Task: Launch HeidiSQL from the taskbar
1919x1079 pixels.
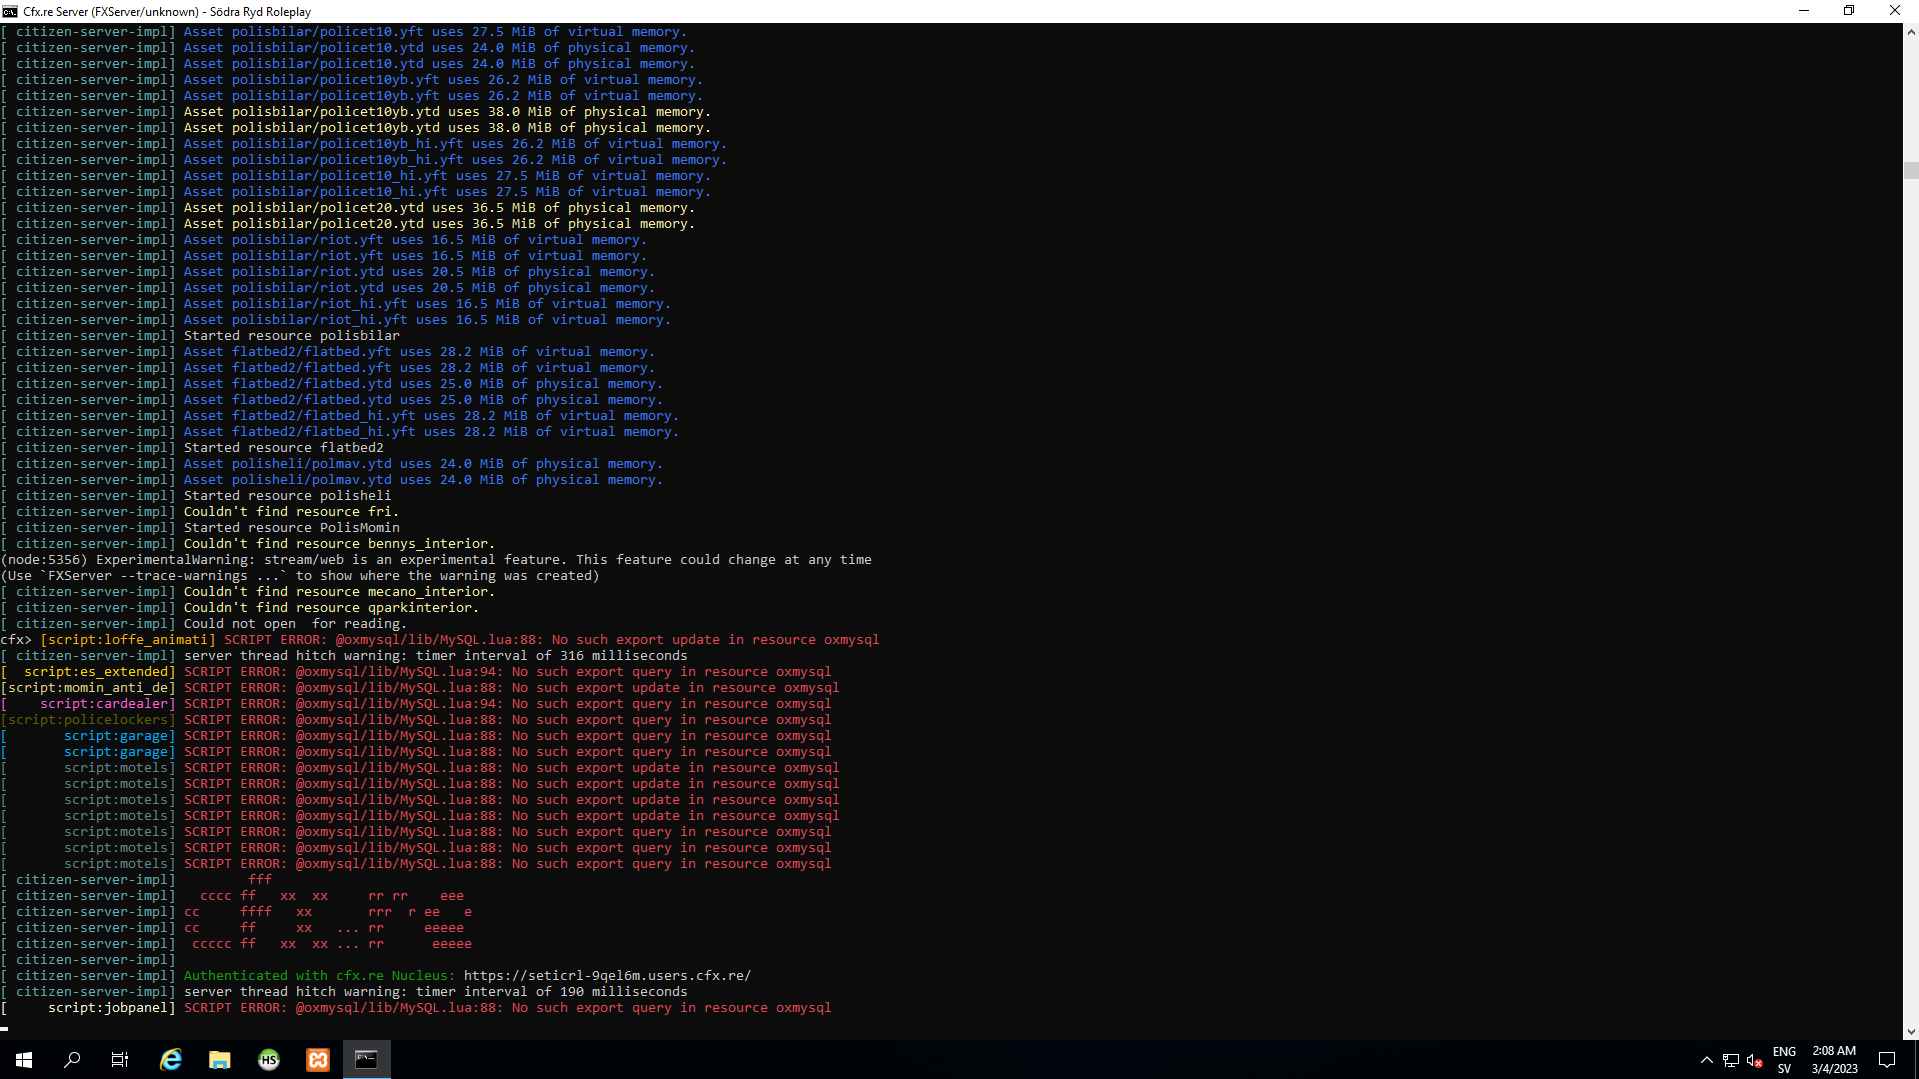Action: [x=268, y=1059]
